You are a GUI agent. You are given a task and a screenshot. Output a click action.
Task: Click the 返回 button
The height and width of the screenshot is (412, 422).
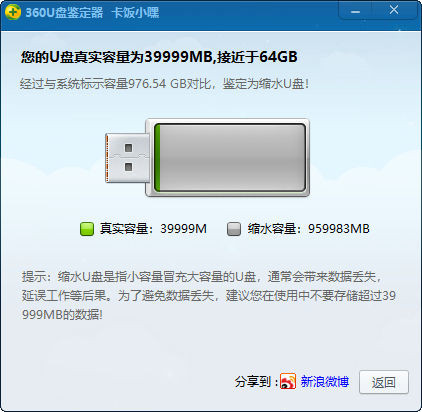tap(384, 382)
